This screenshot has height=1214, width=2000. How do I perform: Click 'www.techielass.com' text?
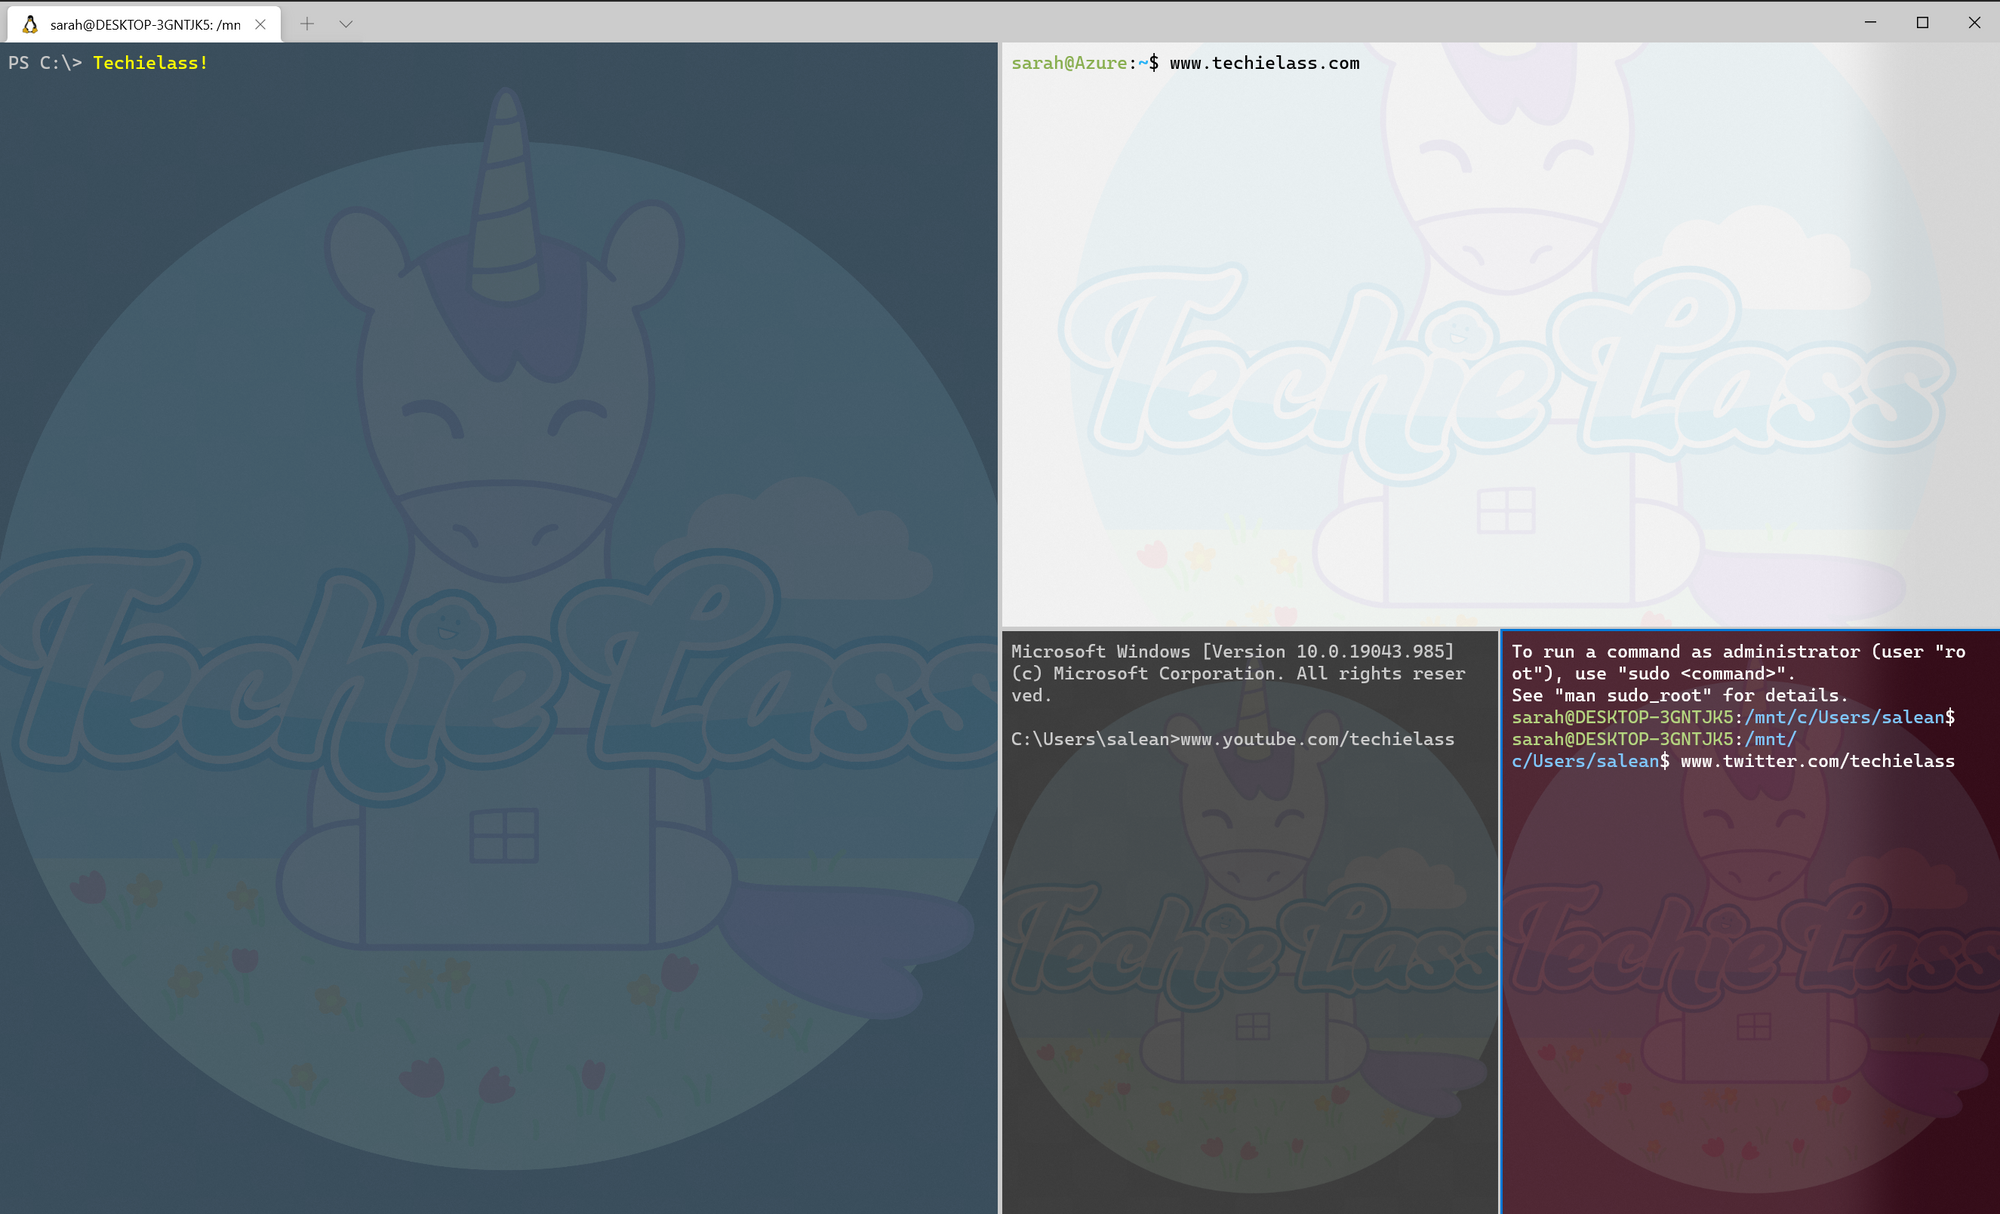coord(1264,63)
